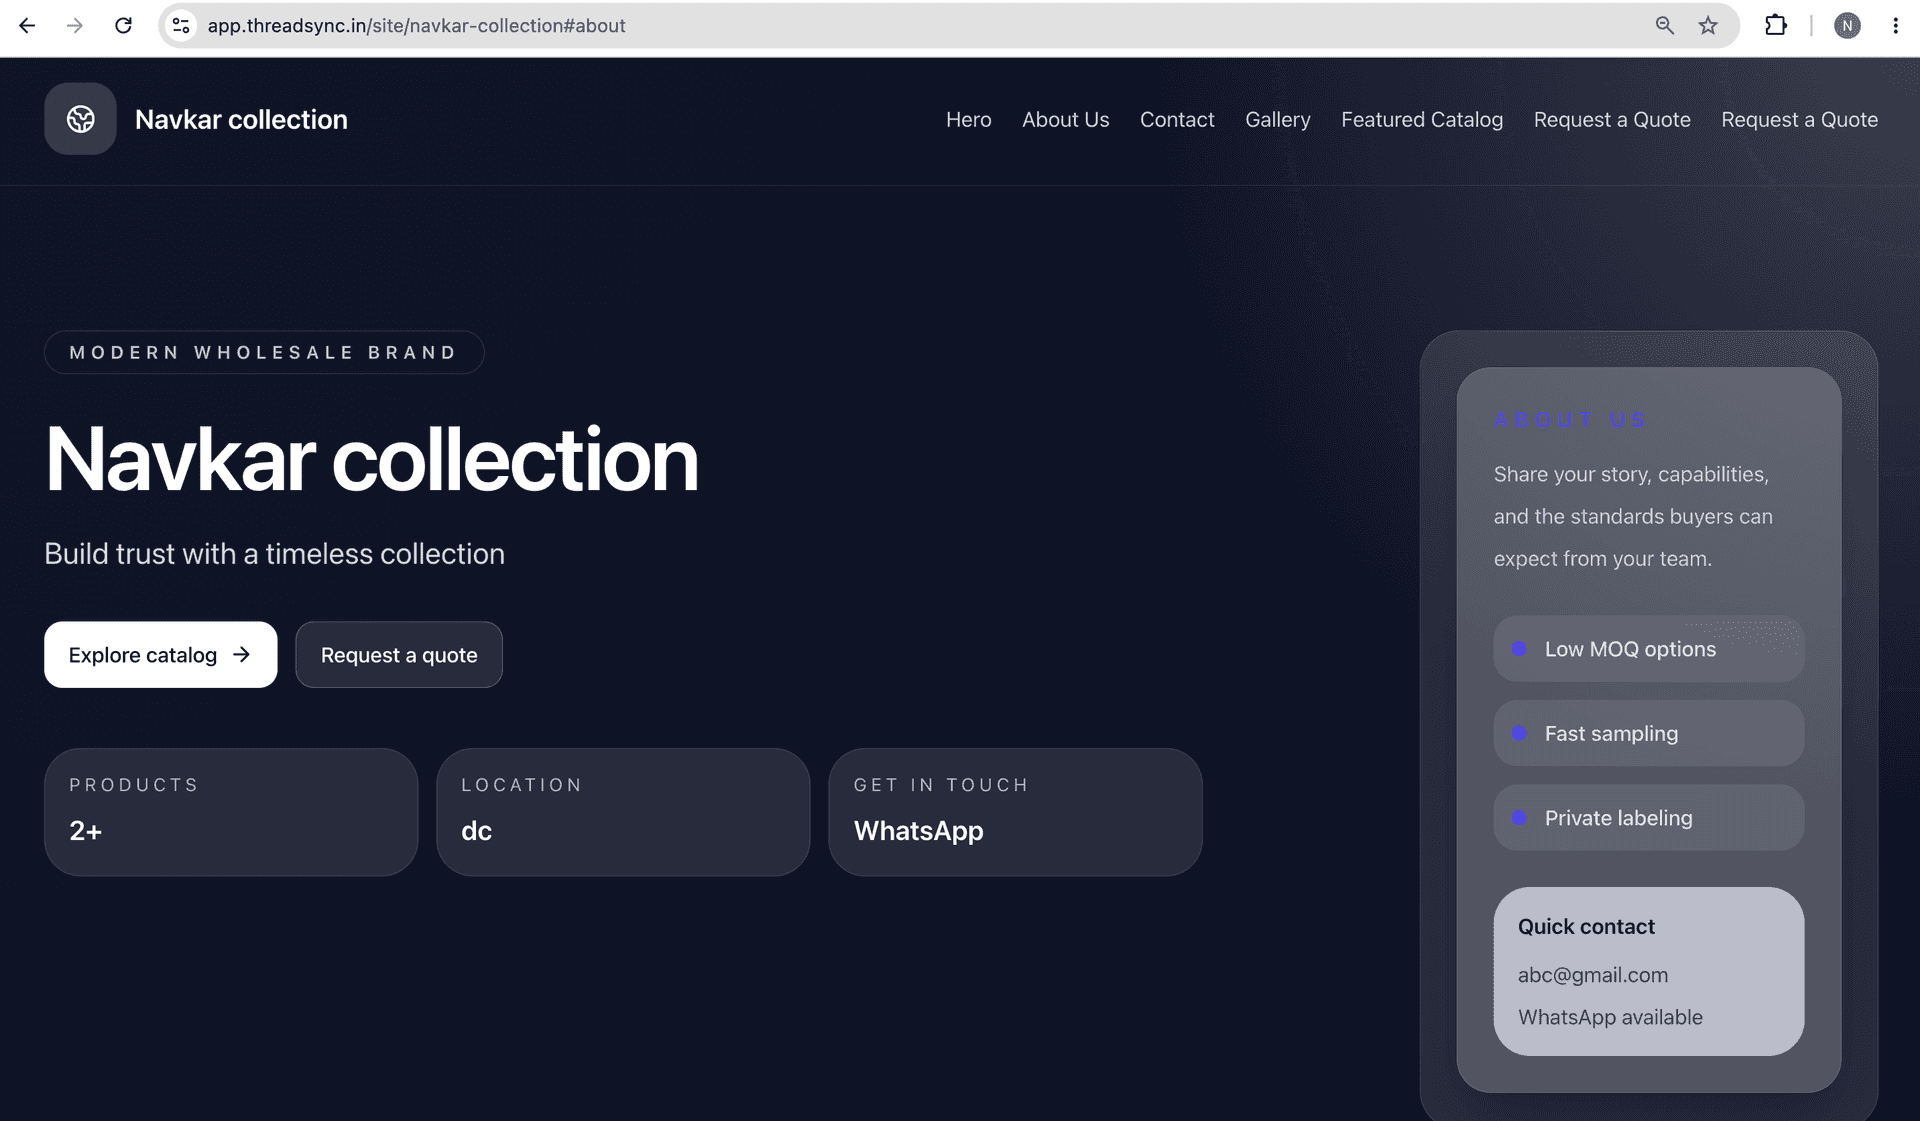This screenshot has height=1121, width=1920.
Task: Click the Get in Touch WhatsApp card
Action: coord(1015,812)
